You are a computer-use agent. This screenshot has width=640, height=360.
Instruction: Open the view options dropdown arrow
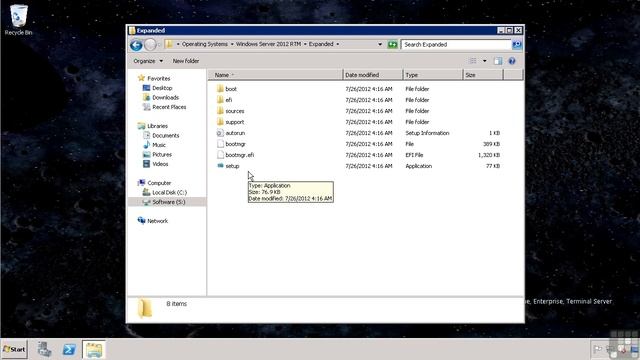pyautogui.click(x=484, y=61)
